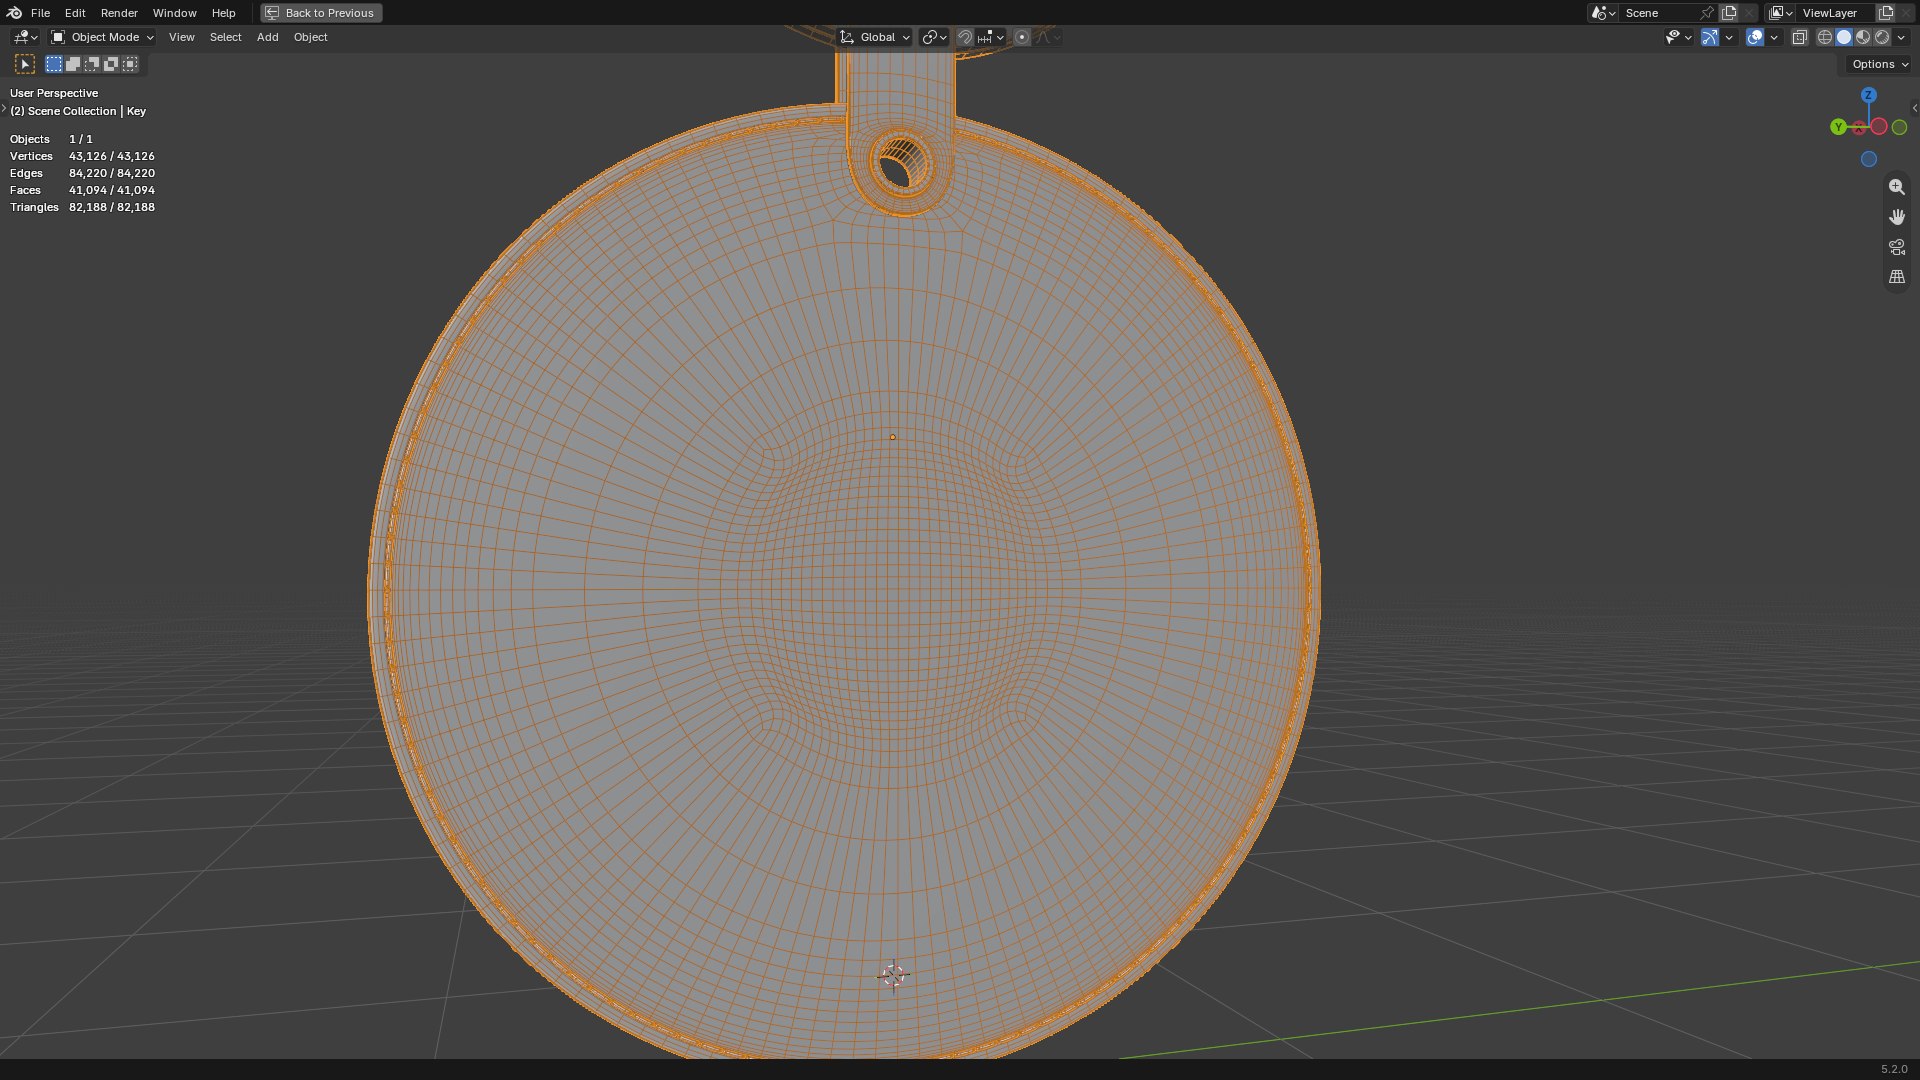Image resolution: width=1920 pixels, height=1080 pixels.
Task: Open the Window menu
Action: point(174,13)
